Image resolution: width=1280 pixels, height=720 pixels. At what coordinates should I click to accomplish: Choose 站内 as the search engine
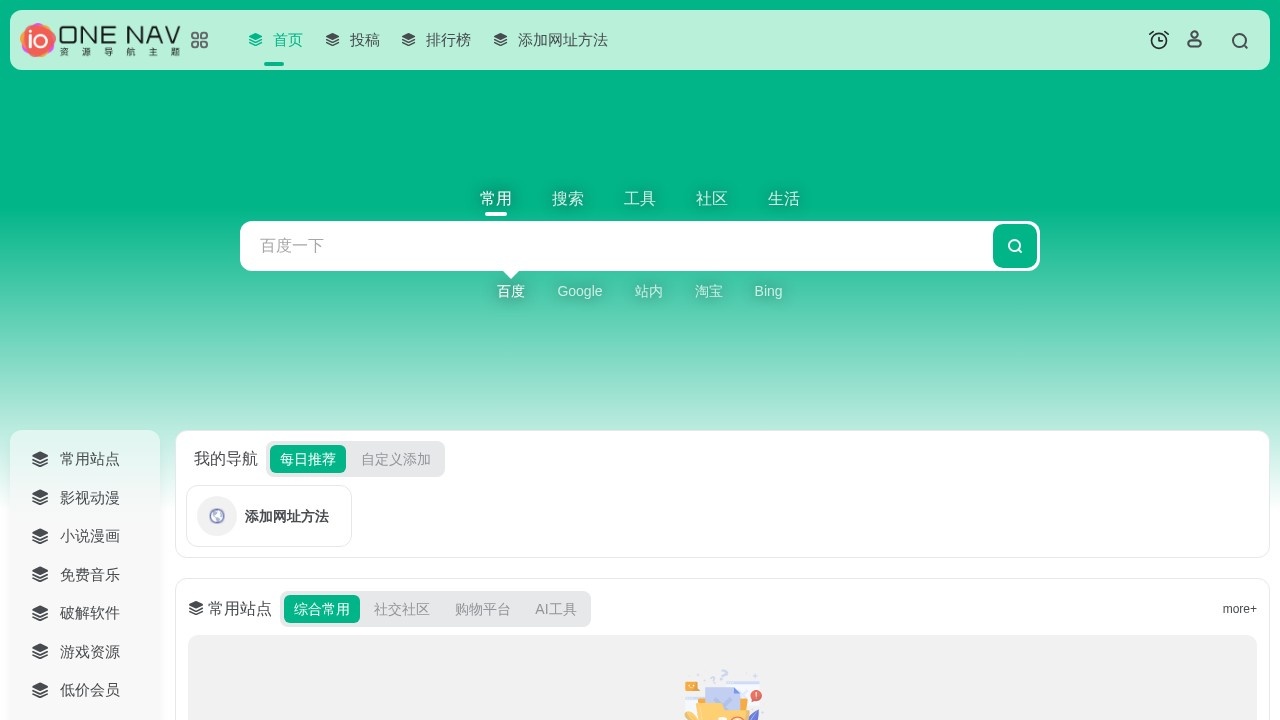tap(649, 291)
